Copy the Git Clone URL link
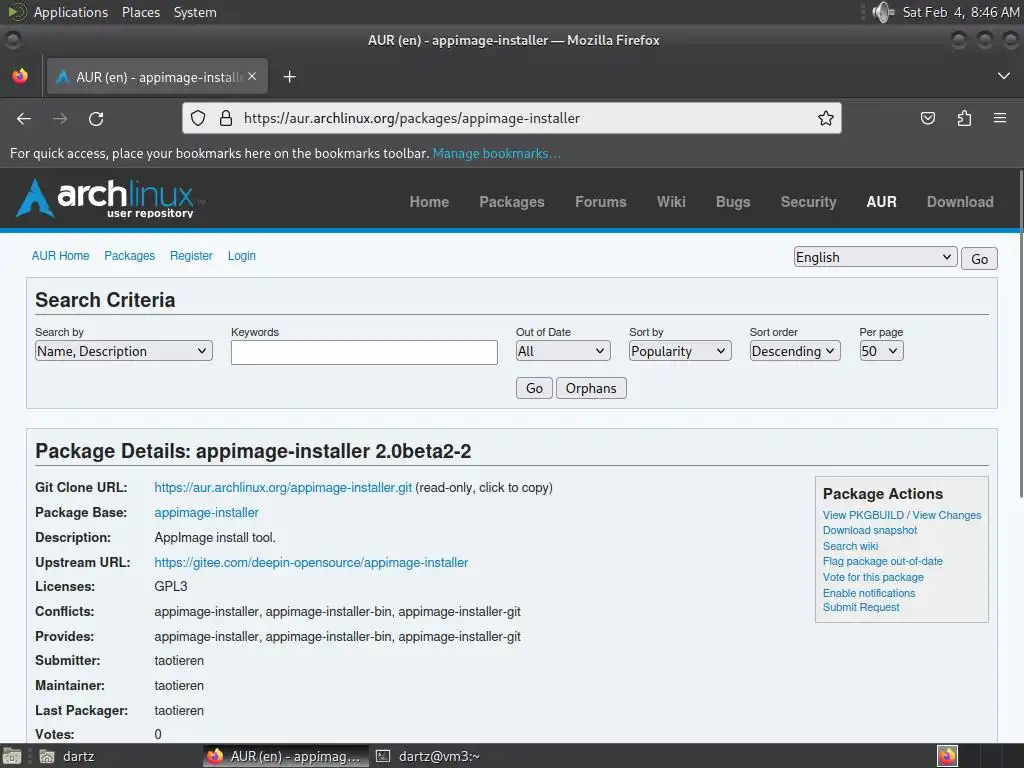 [x=283, y=488]
